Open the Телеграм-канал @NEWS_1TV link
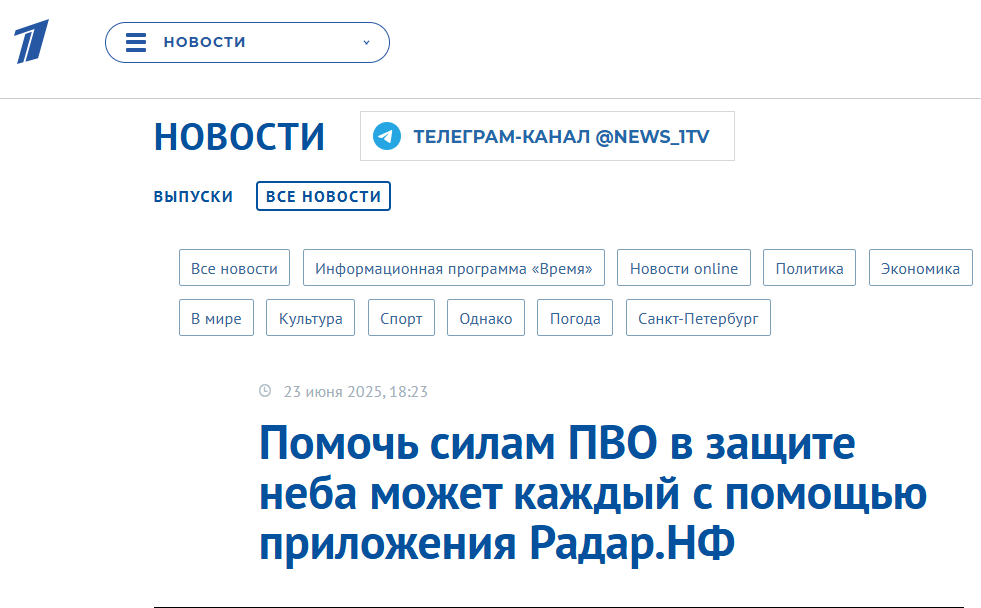 pos(547,136)
